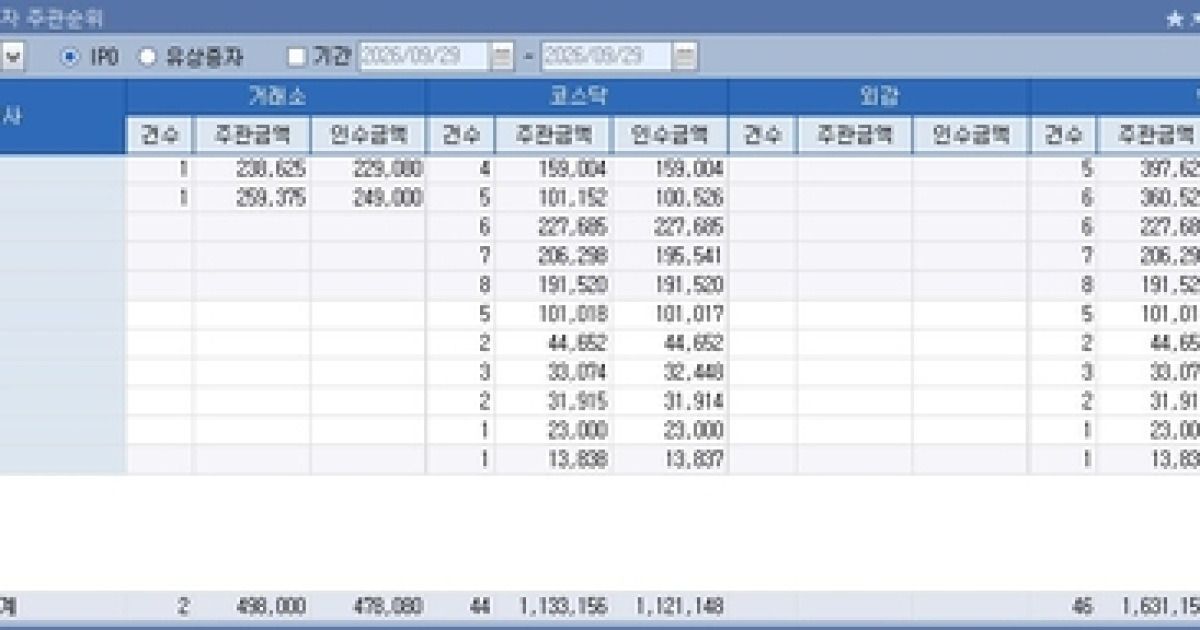Click the 외감 column group header
Viewport: 1200px width, 630px height.
(879, 98)
